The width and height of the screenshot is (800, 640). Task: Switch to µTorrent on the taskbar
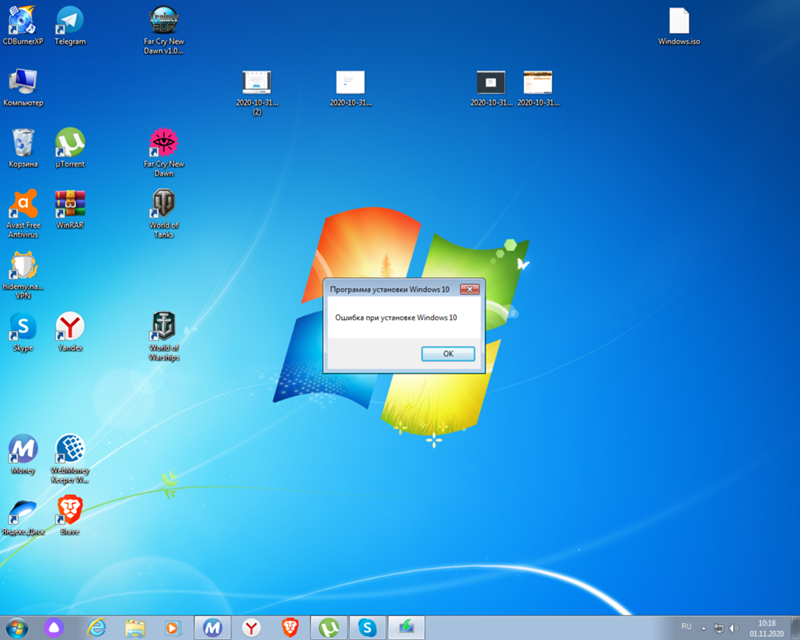(x=329, y=628)
